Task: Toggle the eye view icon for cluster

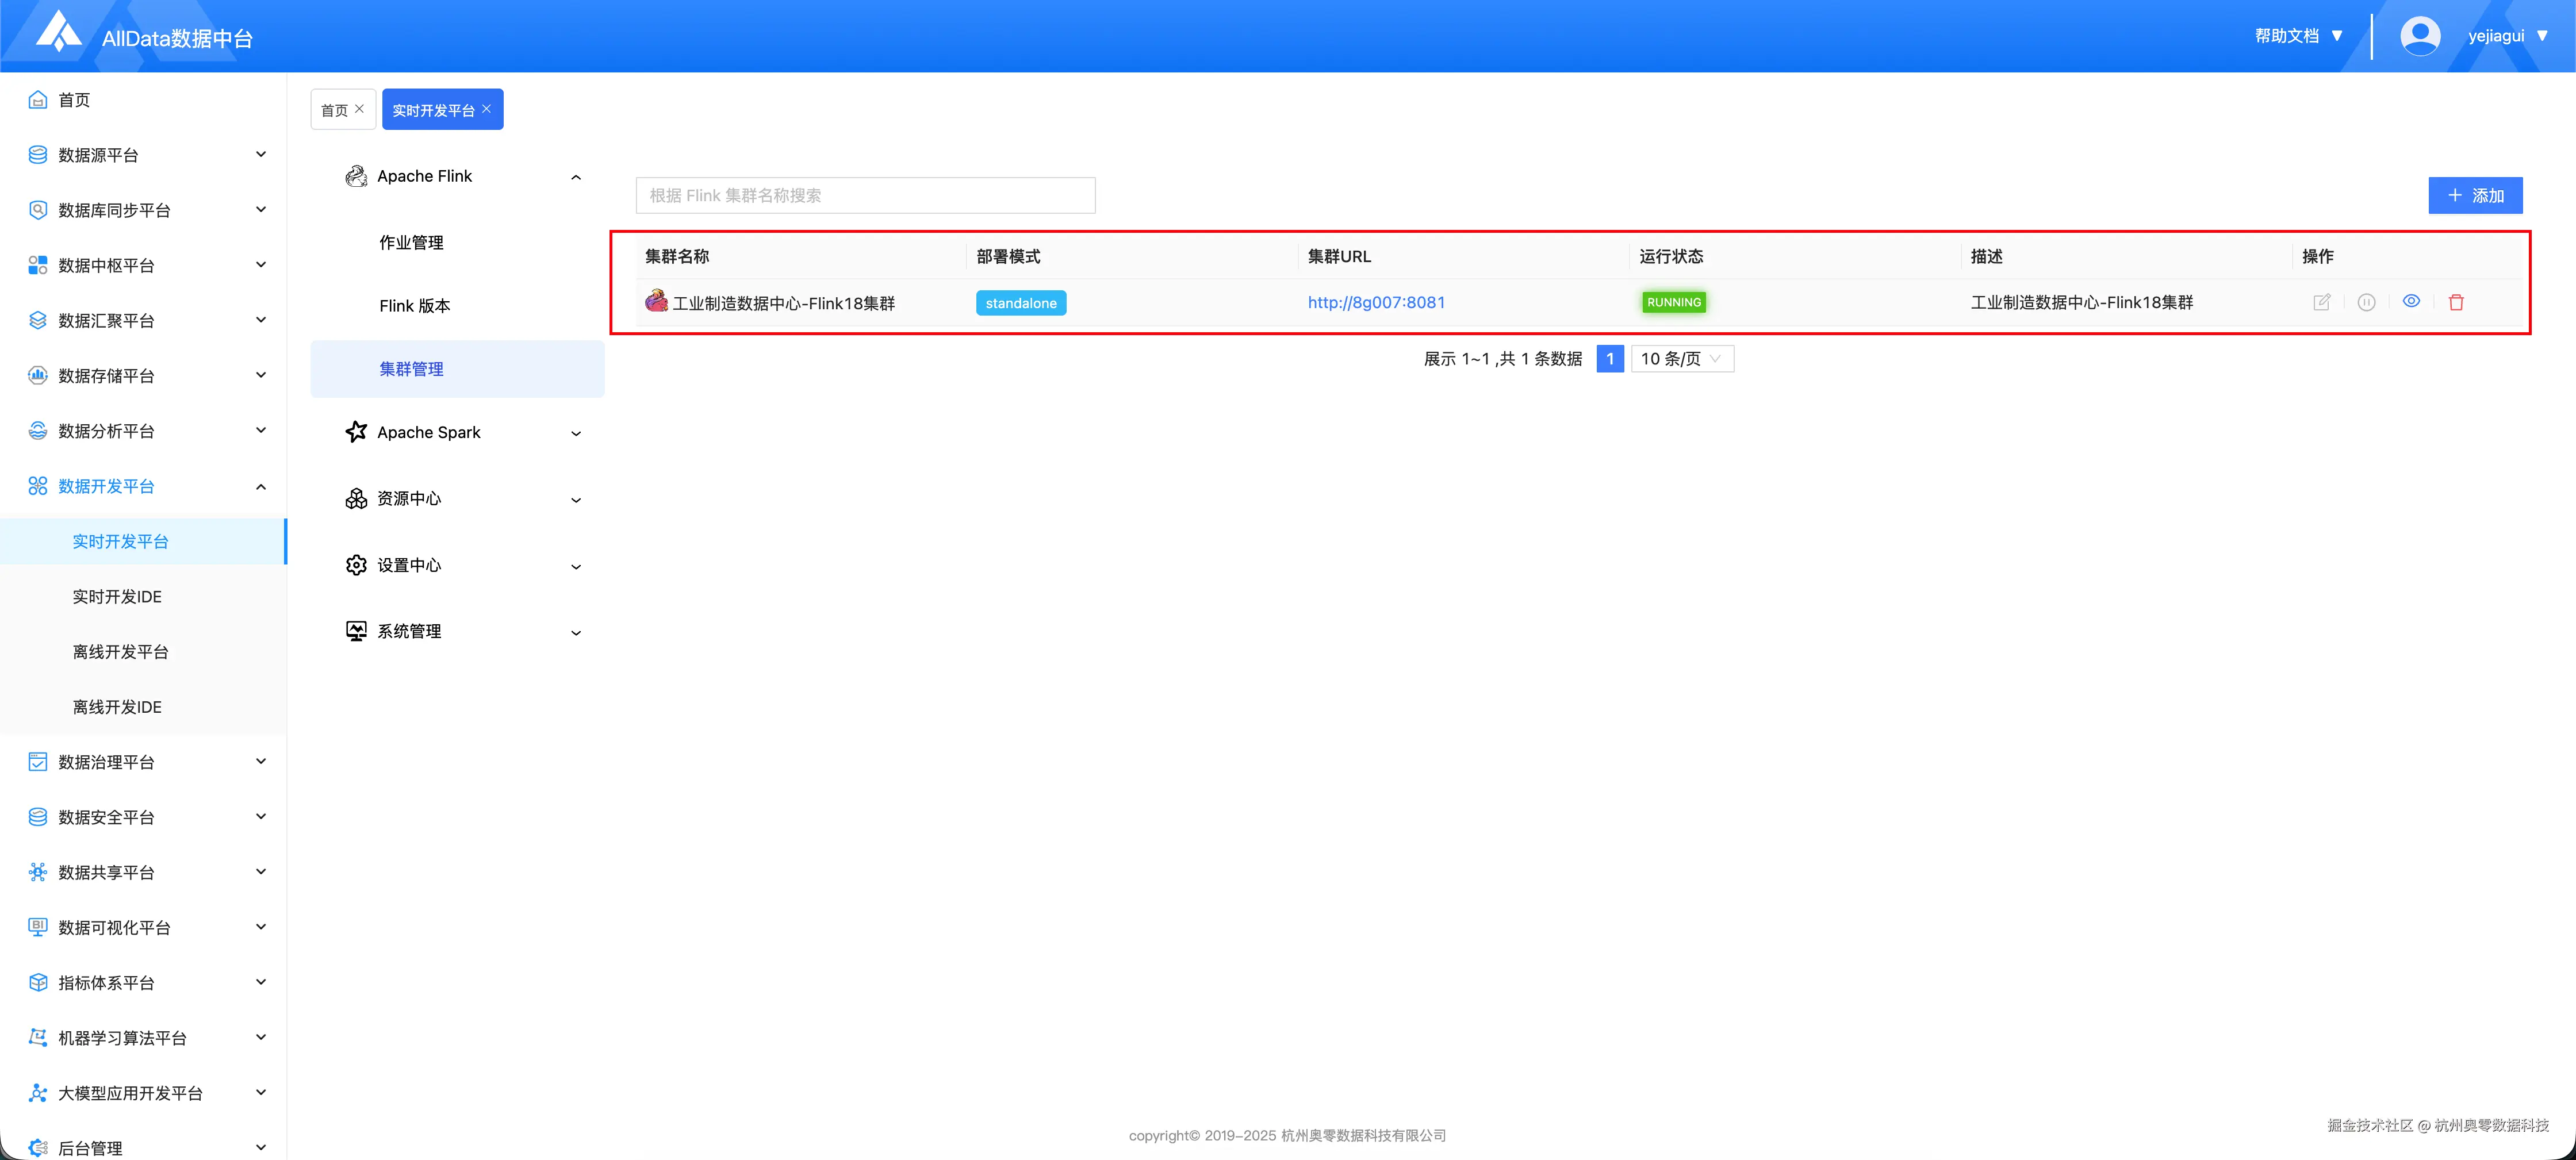Action: click(x=2411, y=301)
